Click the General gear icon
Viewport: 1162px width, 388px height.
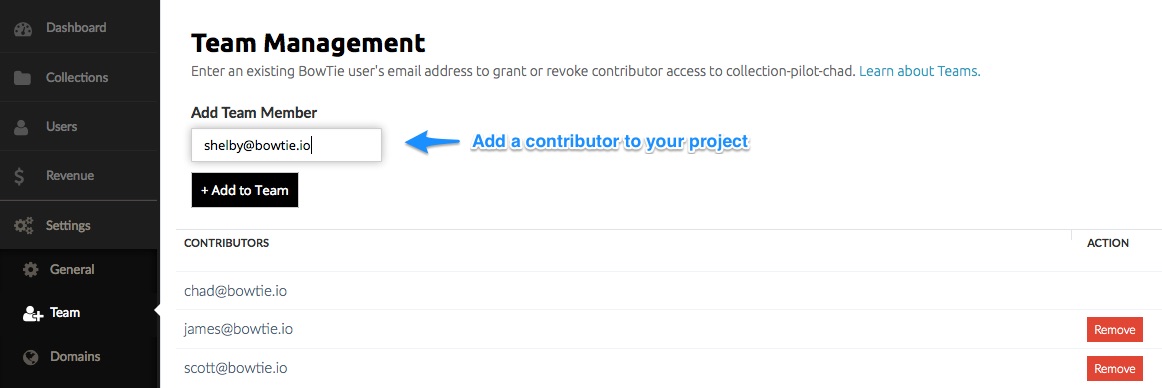pyautogui.click(x=30, y=270)
